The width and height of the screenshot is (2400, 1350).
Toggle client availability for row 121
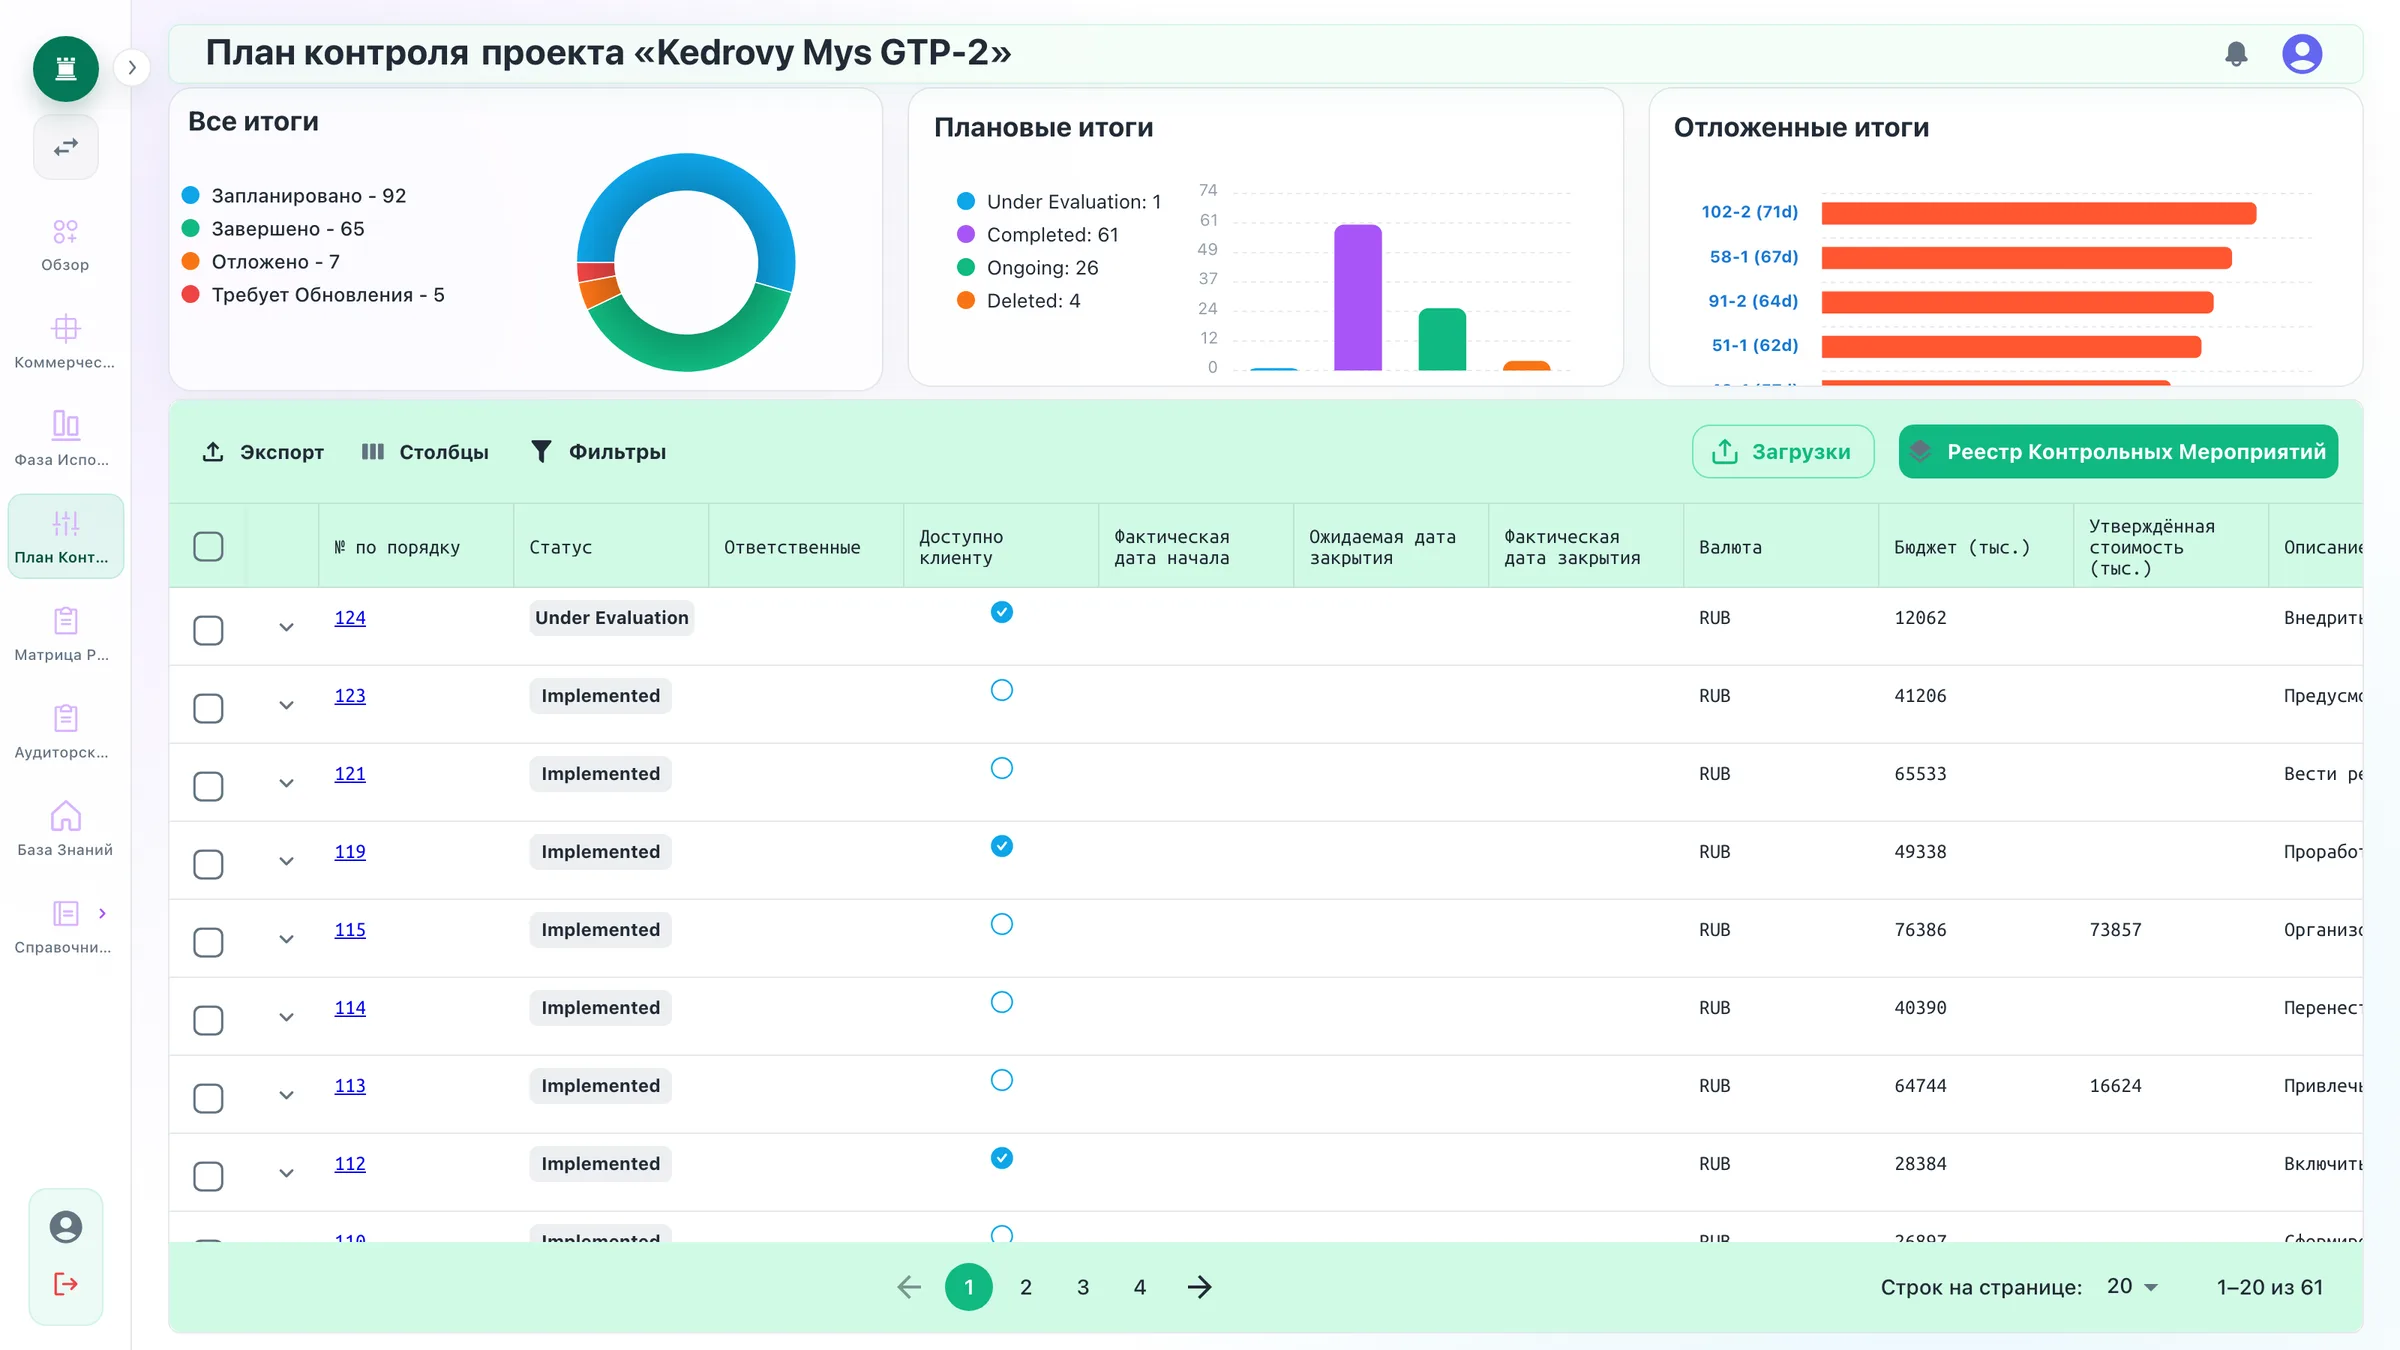[1002, 768]
